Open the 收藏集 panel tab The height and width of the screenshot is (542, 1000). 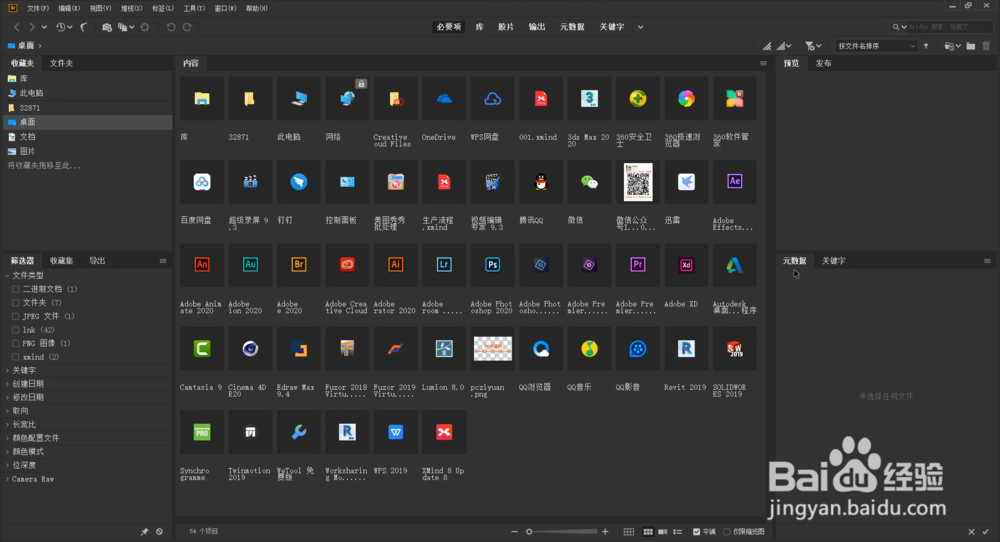[x=61, y=261]
